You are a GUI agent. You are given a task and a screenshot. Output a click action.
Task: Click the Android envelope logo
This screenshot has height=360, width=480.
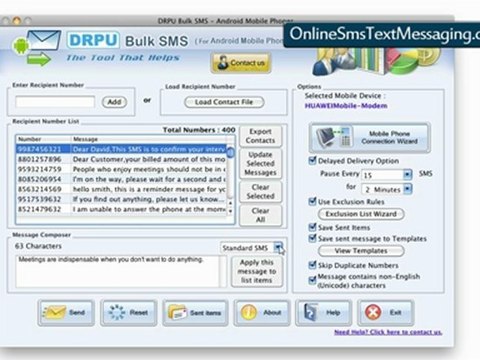click(37, 48)
